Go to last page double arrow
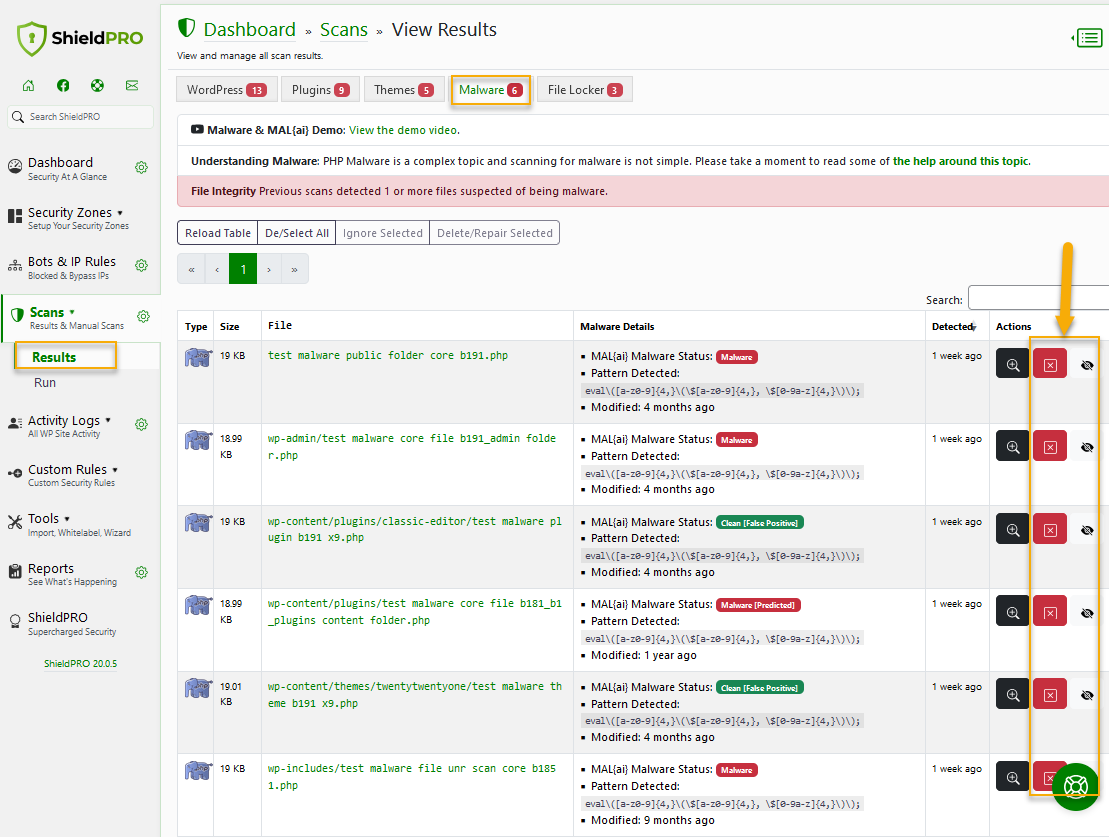 point(294,269)
